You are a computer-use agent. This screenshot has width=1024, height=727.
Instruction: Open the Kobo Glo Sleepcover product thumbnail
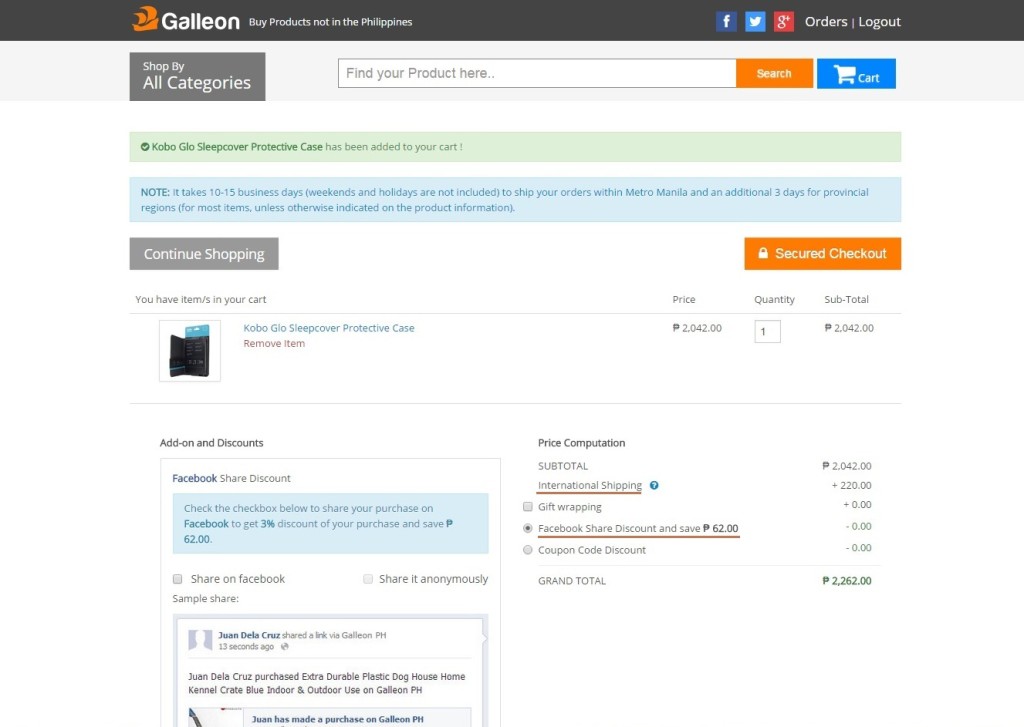pyautogui.click(x=190, y=351)
